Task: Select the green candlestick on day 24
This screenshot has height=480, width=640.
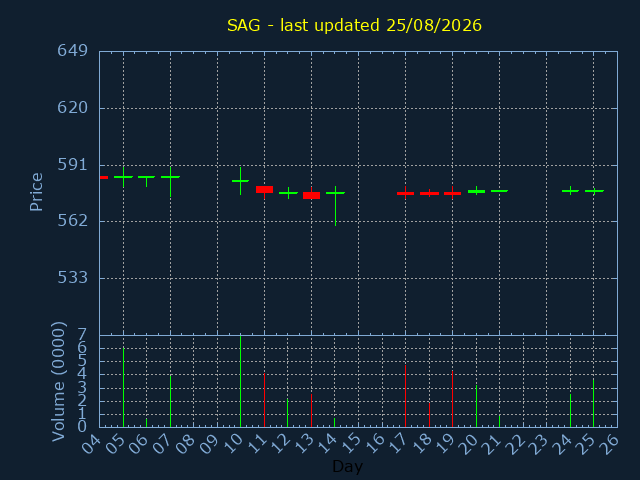Action: pos(570,191)
